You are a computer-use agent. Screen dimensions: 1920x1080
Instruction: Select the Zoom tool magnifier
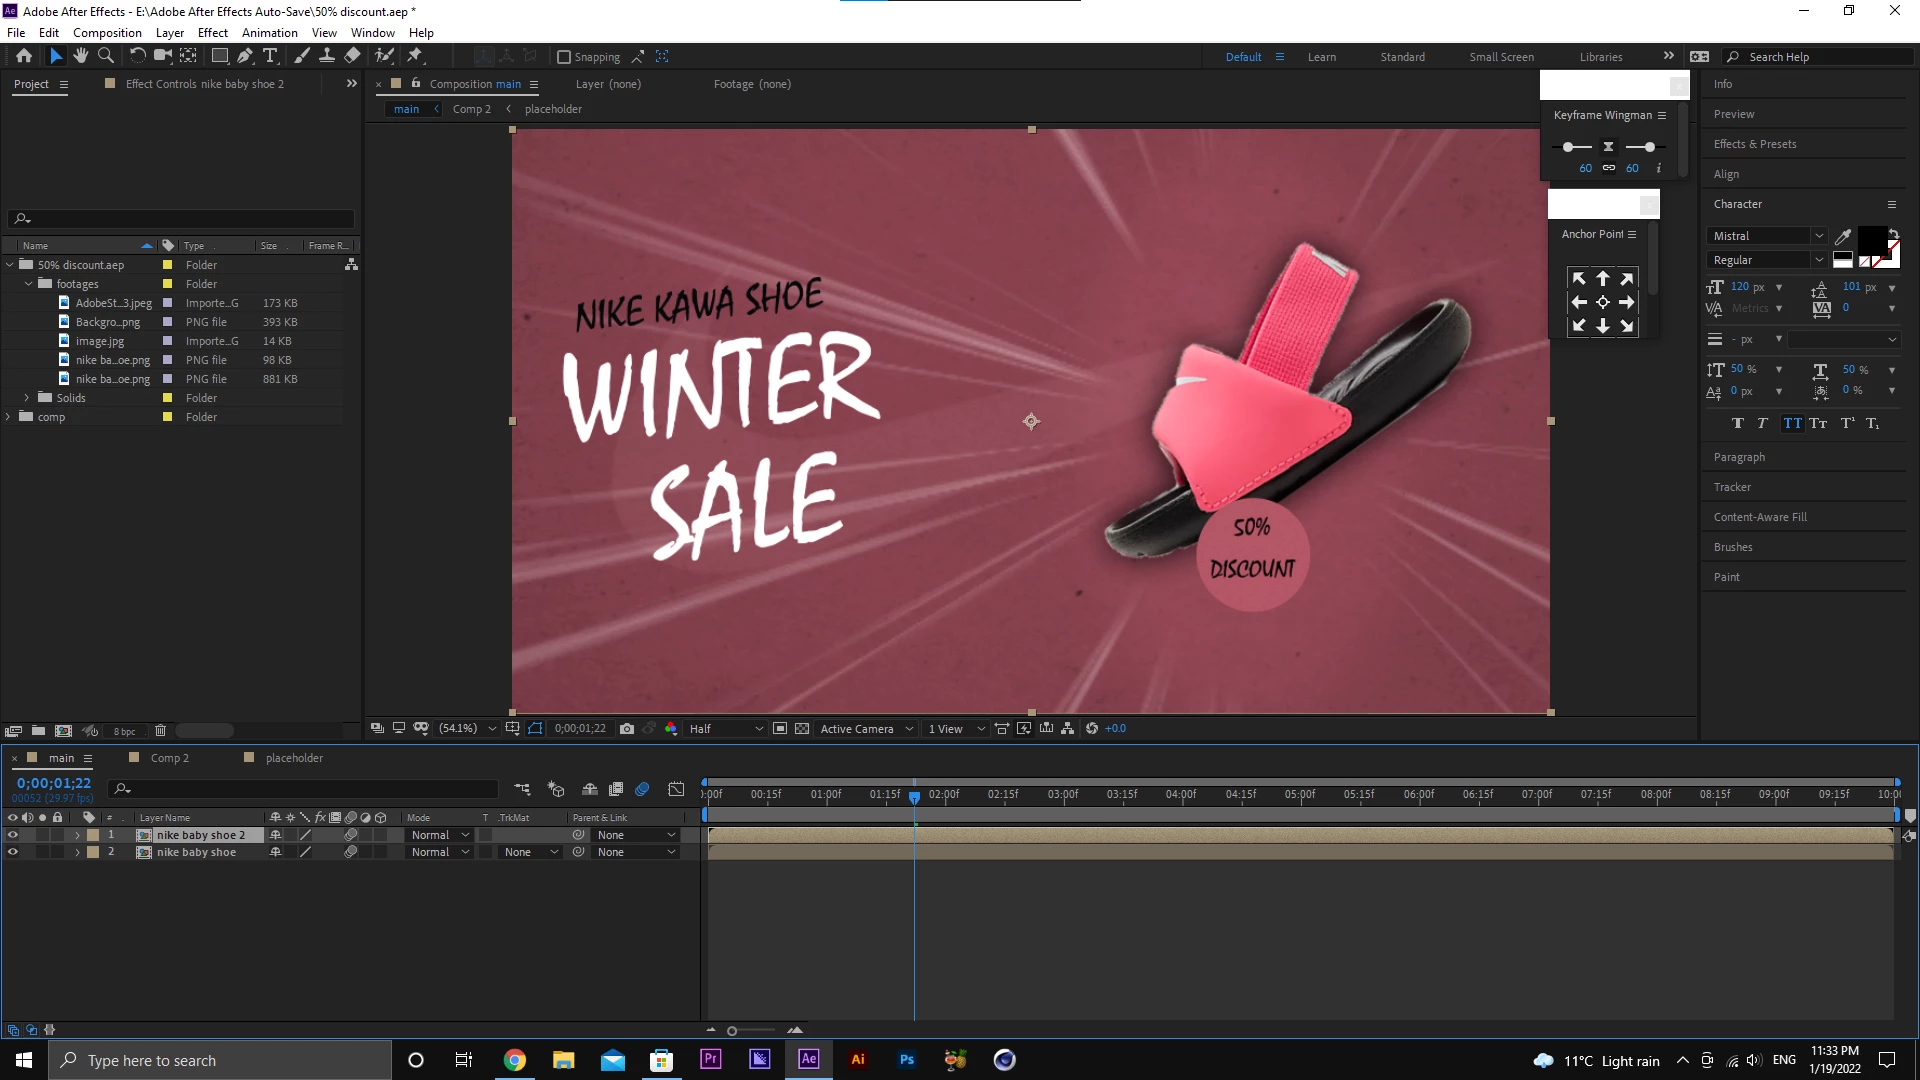click(106, 56)
